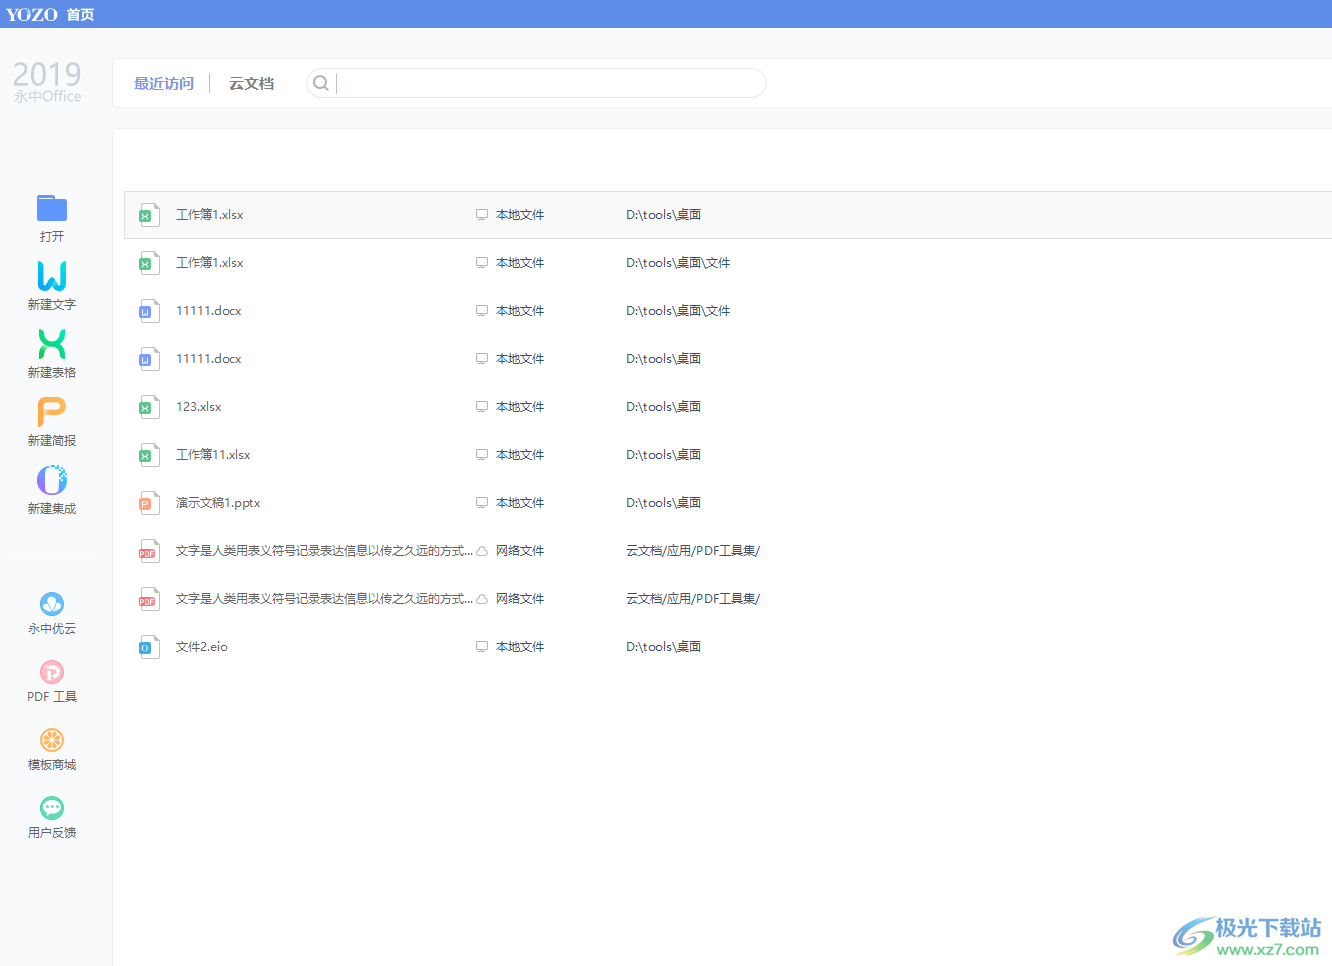Open user feedback (用户反馈)
The width and height of the screenshot is (1332, 966).
[x=52, y=817]
